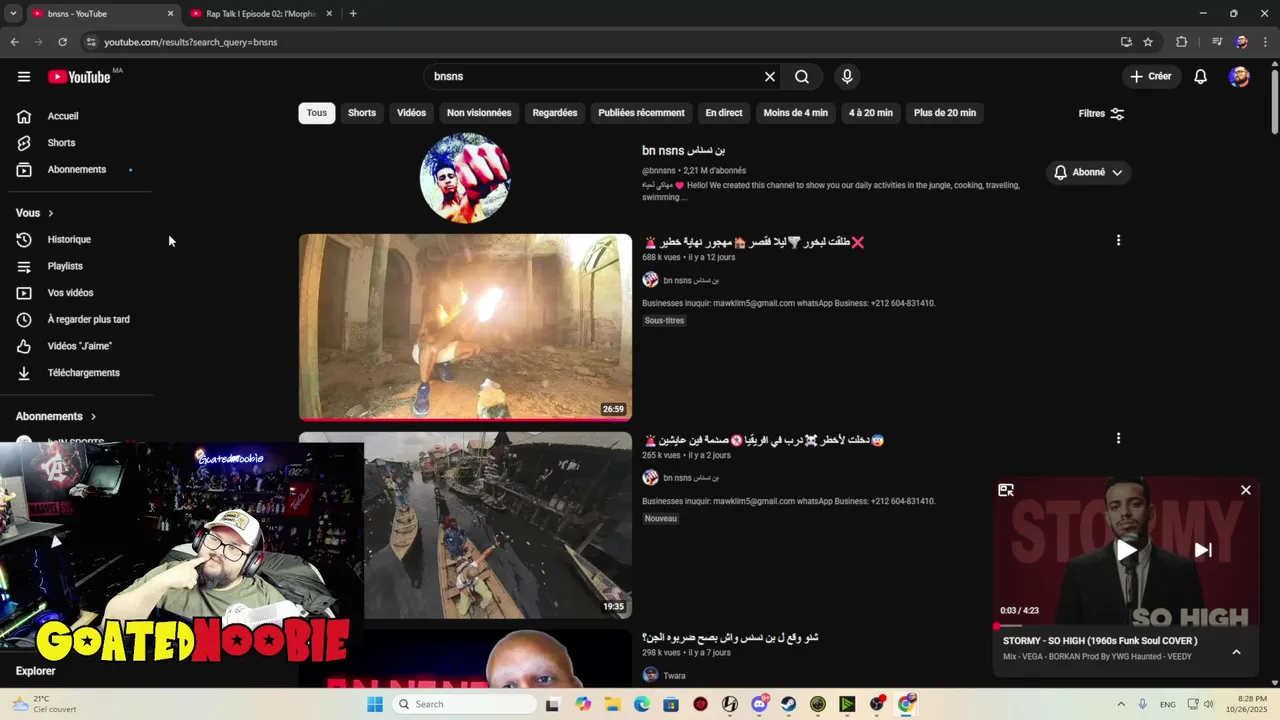
Task: Open more options for 688 k vues video
Action: [1118, 240]
